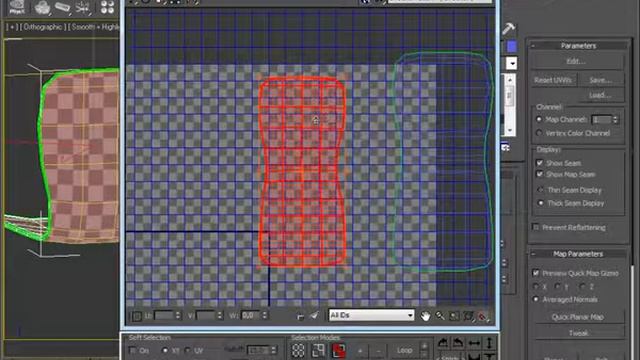The image size is (640, 360).
Task: Select the XY soft selection radio
Action: [165, 350]
